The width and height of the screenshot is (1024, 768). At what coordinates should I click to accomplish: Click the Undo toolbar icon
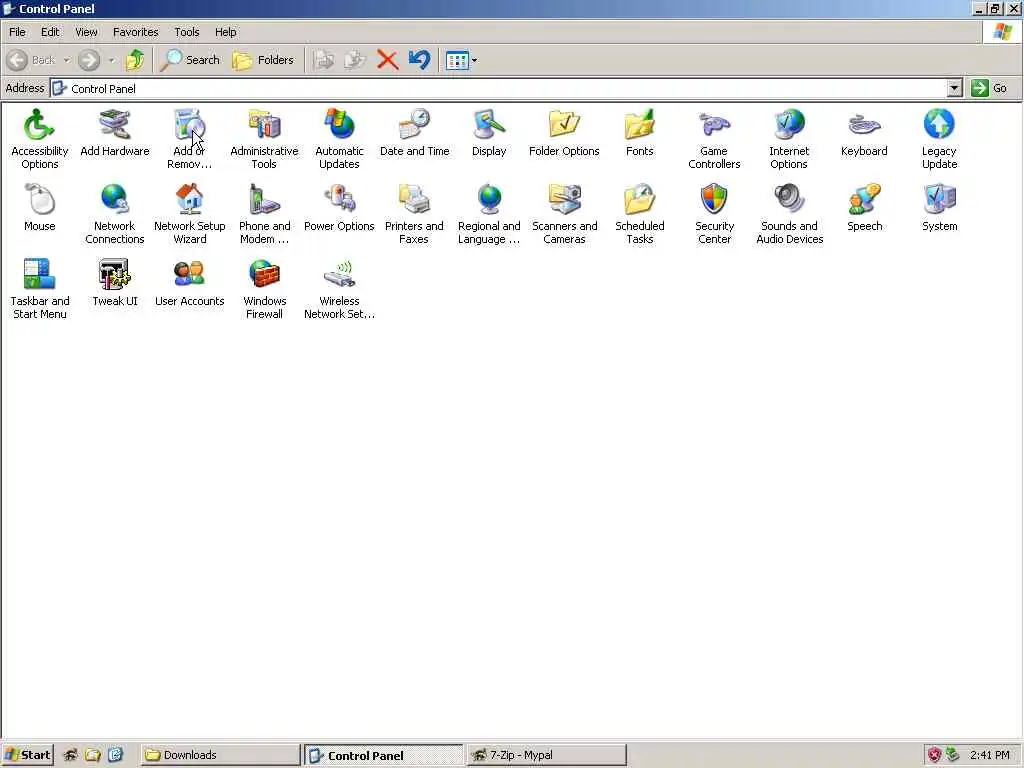[x=419, y=60]
